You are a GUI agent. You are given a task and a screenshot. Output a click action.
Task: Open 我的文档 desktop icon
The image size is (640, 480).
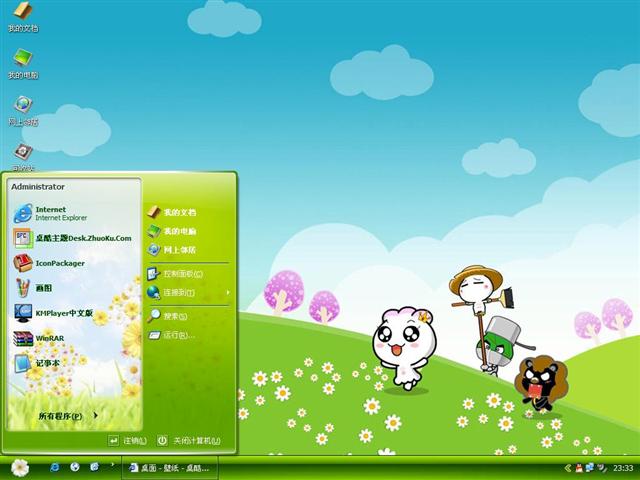[23, 17]
